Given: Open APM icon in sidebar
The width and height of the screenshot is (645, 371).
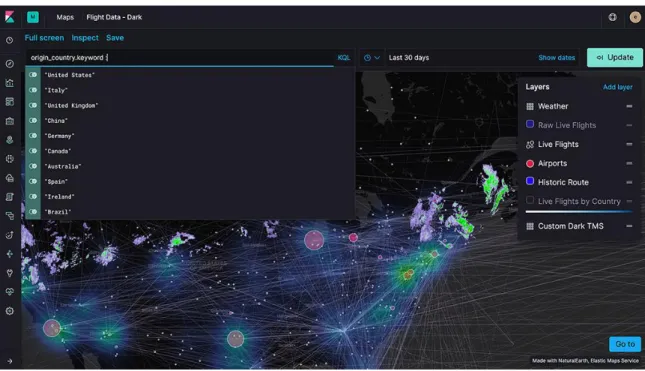Looking at the screenshot, I should [9, 216].
